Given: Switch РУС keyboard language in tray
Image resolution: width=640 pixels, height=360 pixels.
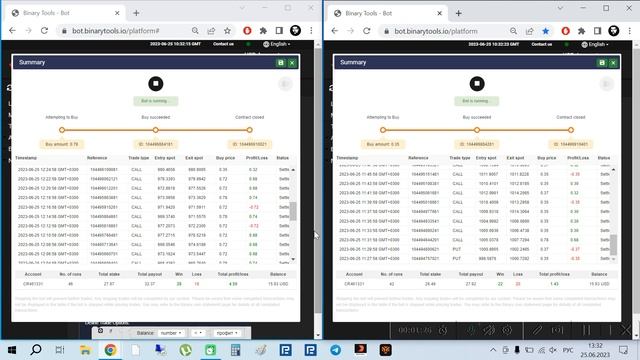Looking at the screenshot, I should [568, 350].
